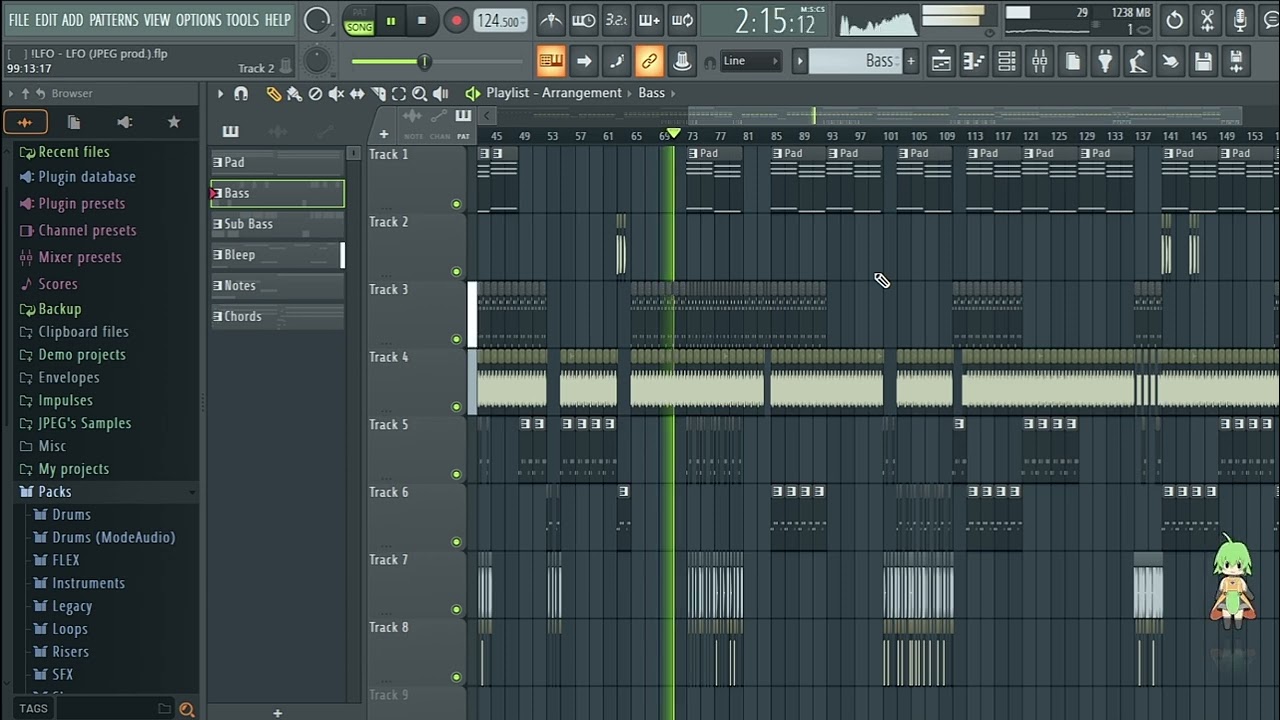Viewport: 1280px width, 720px height.
Task: Toggle typing keyboard to piano button
Action: pos(551,61)
